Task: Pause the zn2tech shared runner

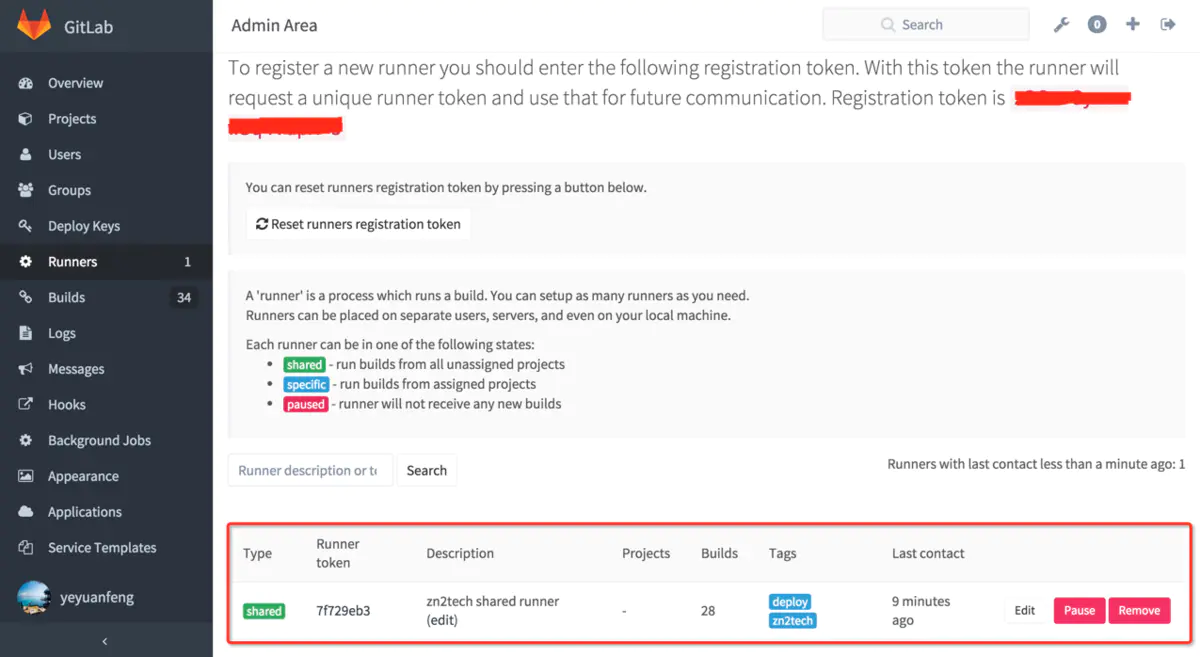Action: [x=1079, y=611]
